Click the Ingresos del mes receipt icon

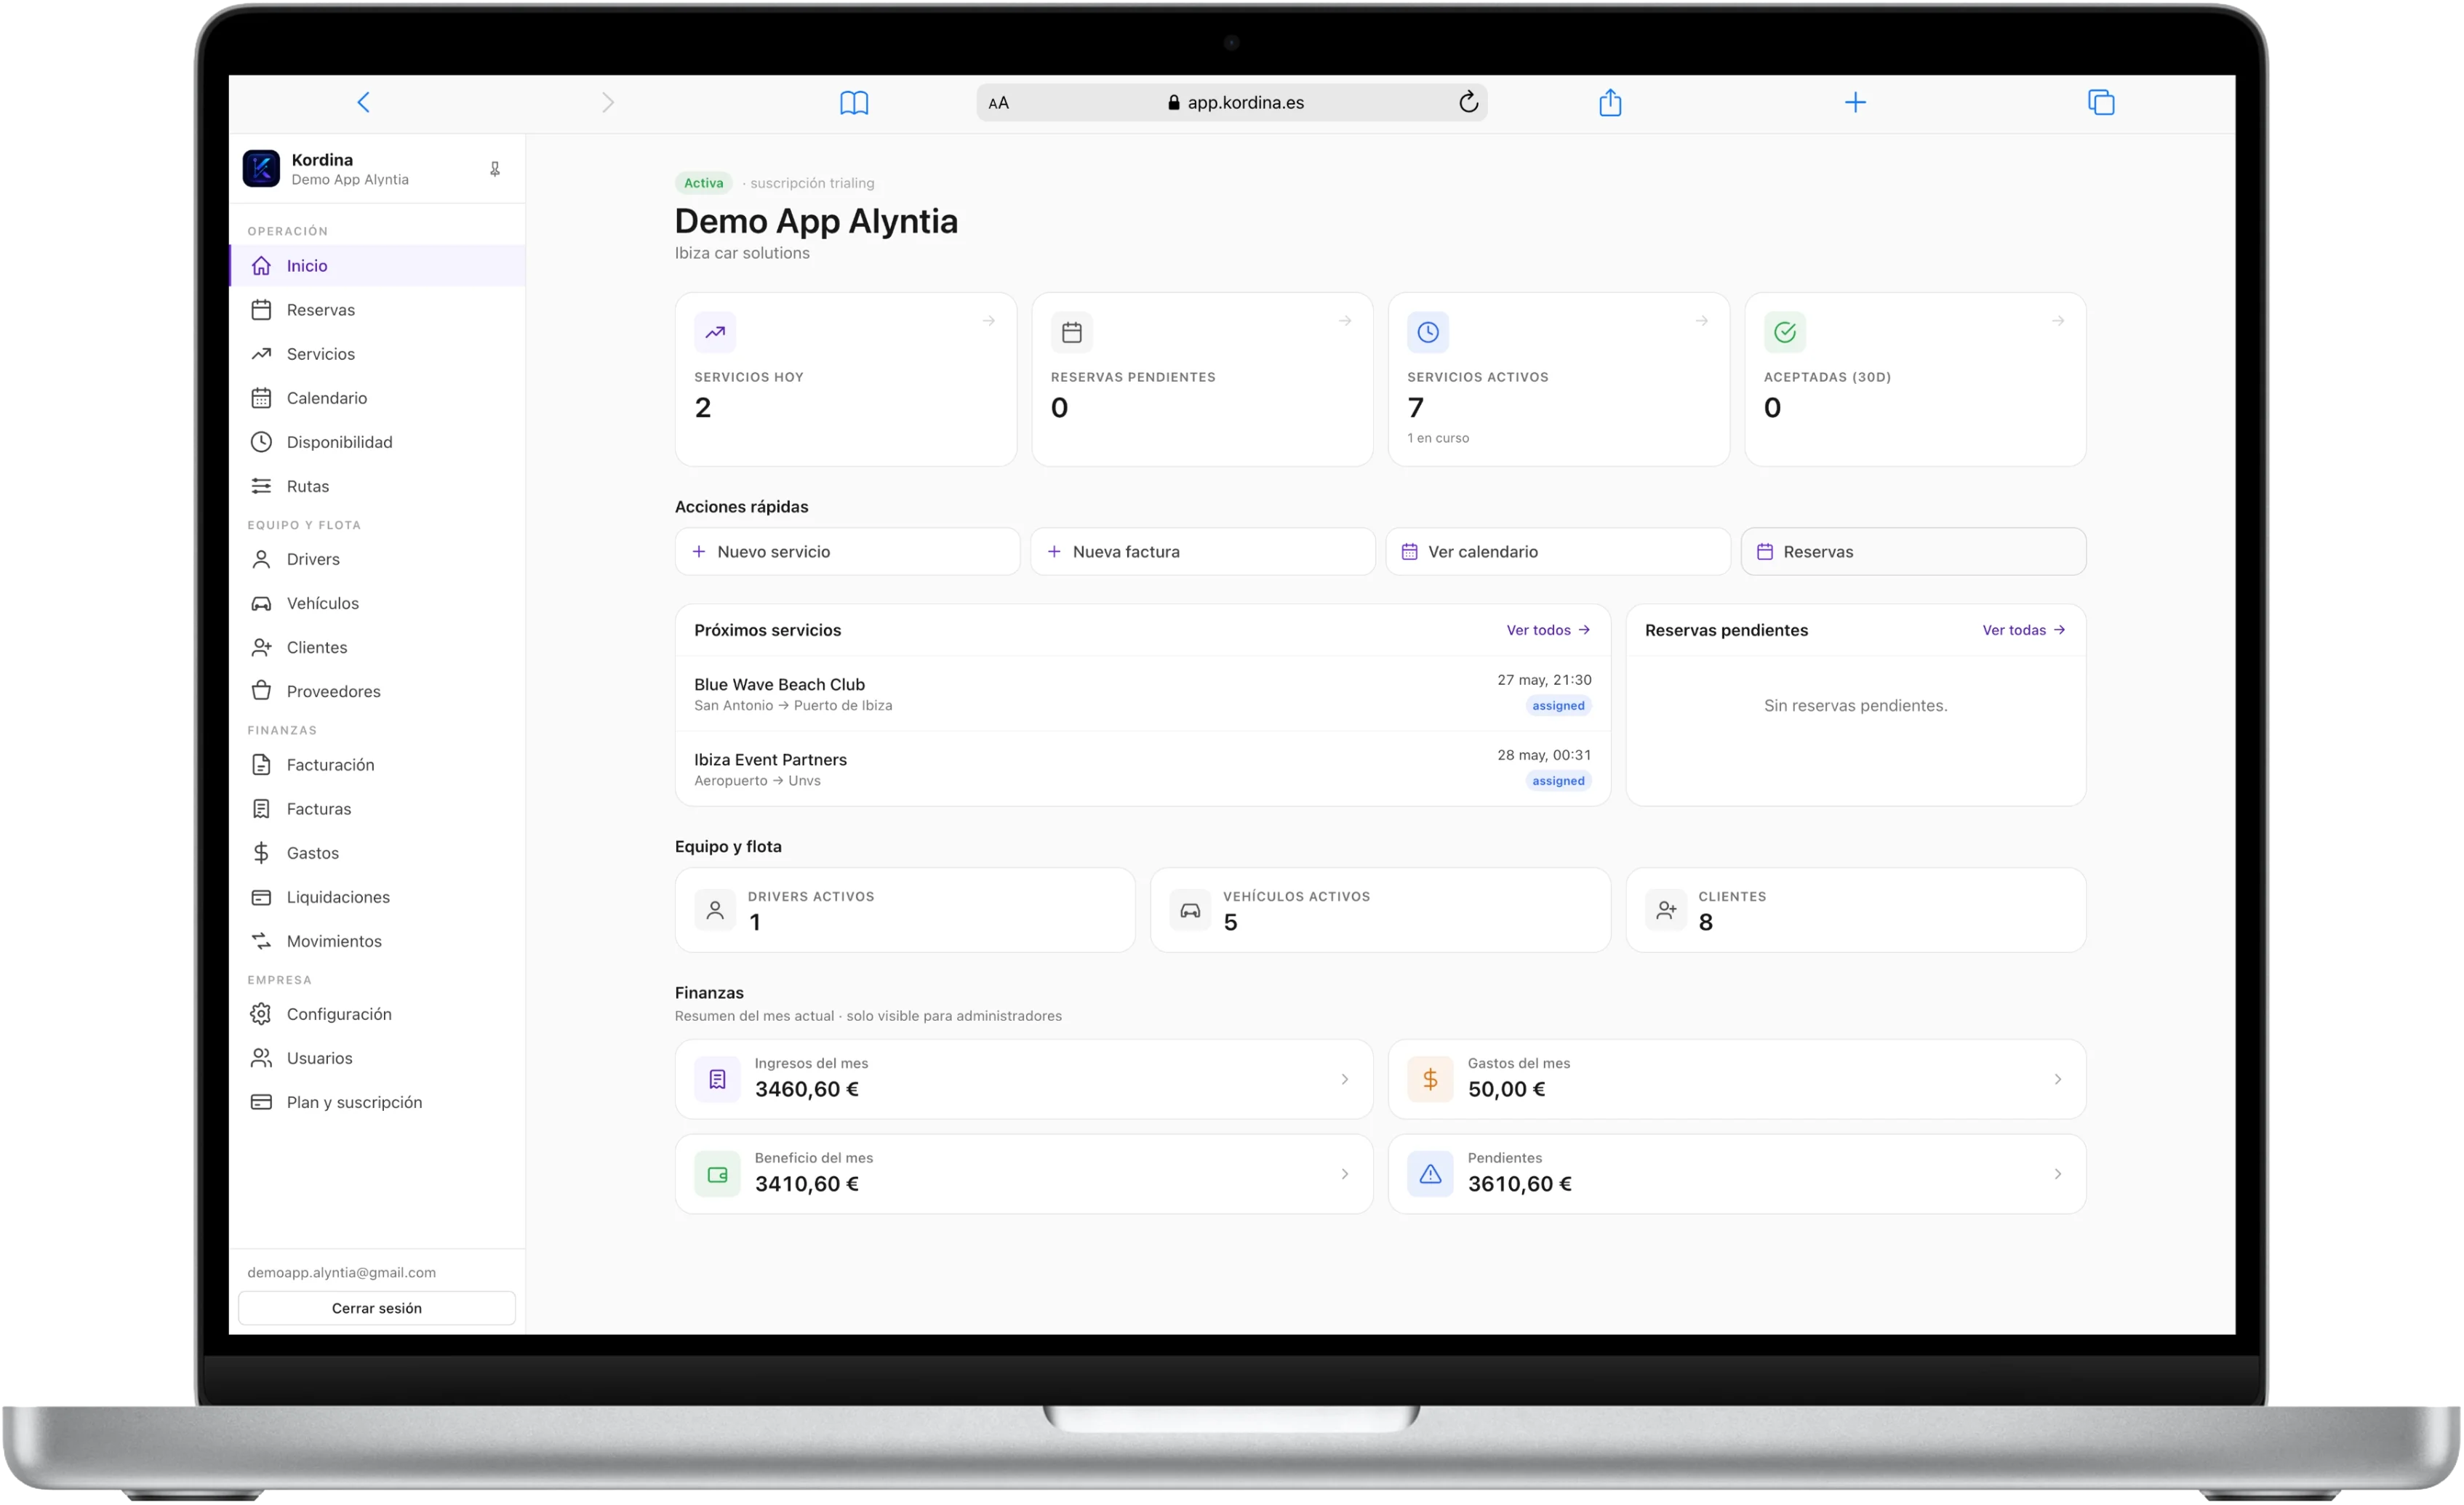tap(717, 1079)
